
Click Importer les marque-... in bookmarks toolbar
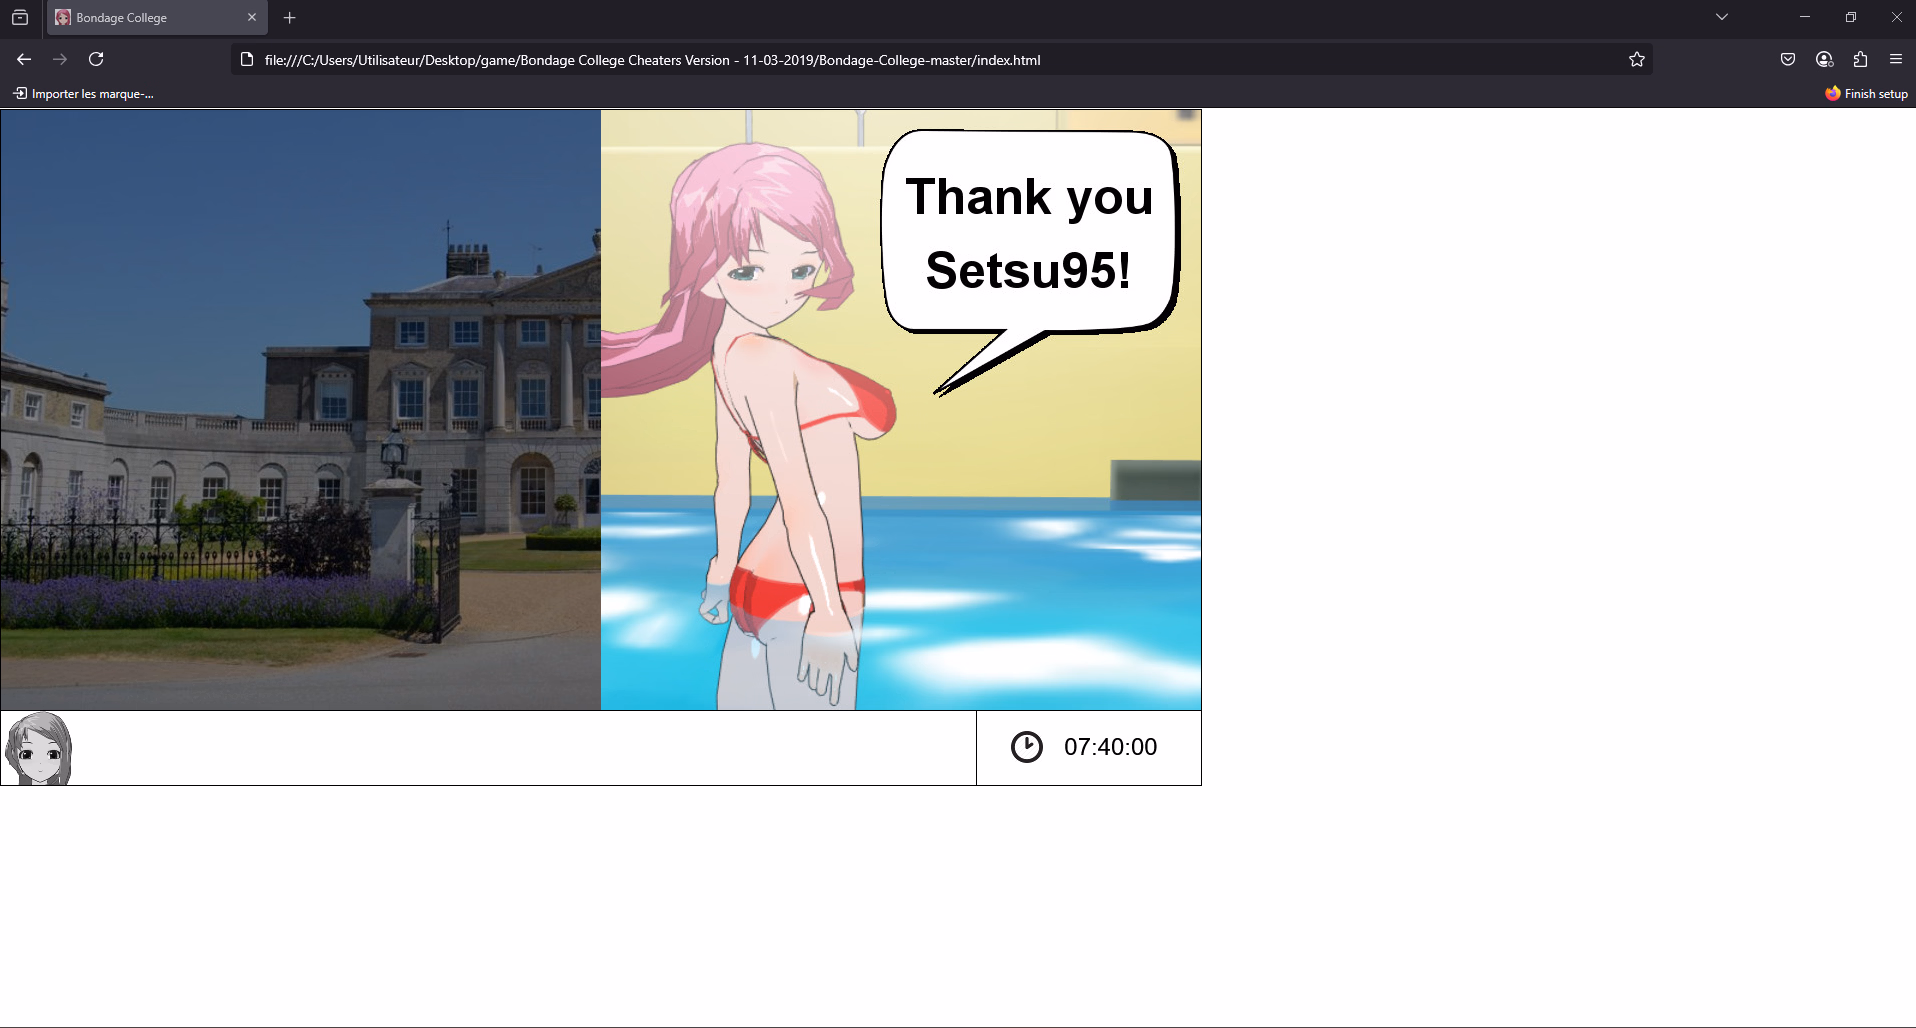coord(84,94)
